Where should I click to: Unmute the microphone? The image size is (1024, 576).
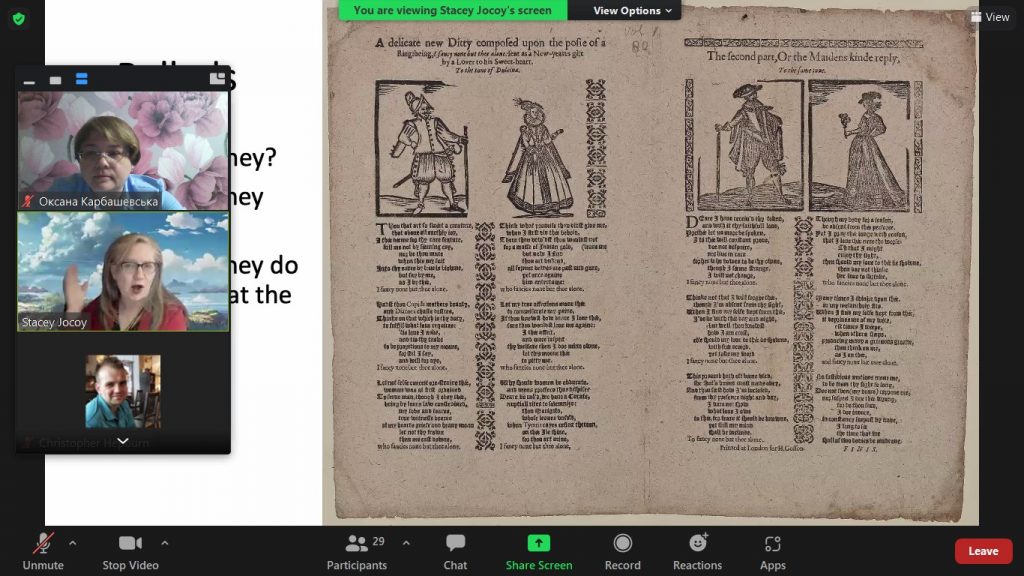pos(43,552)
